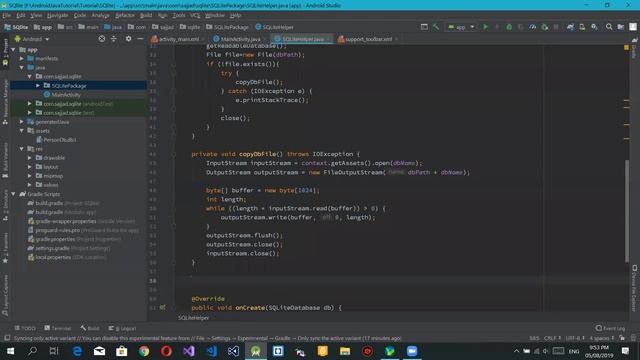Viewport: 640px width, 360px height.
Task: Open the Navigate menu
Action: [58, 16]
